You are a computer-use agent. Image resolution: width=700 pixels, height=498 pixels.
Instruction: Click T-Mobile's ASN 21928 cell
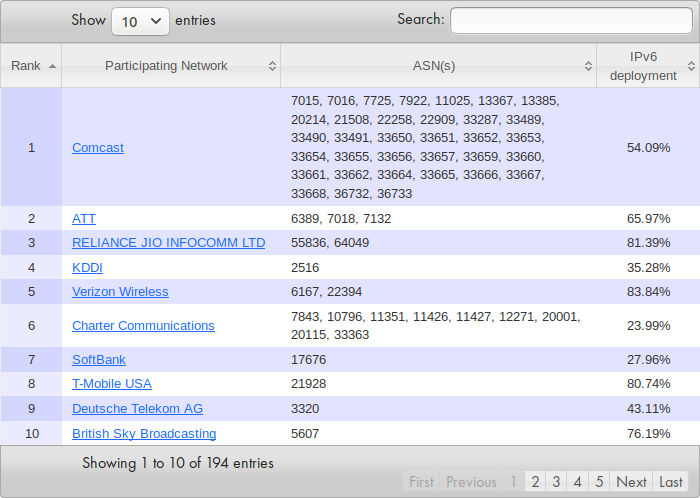pos(438,384)
